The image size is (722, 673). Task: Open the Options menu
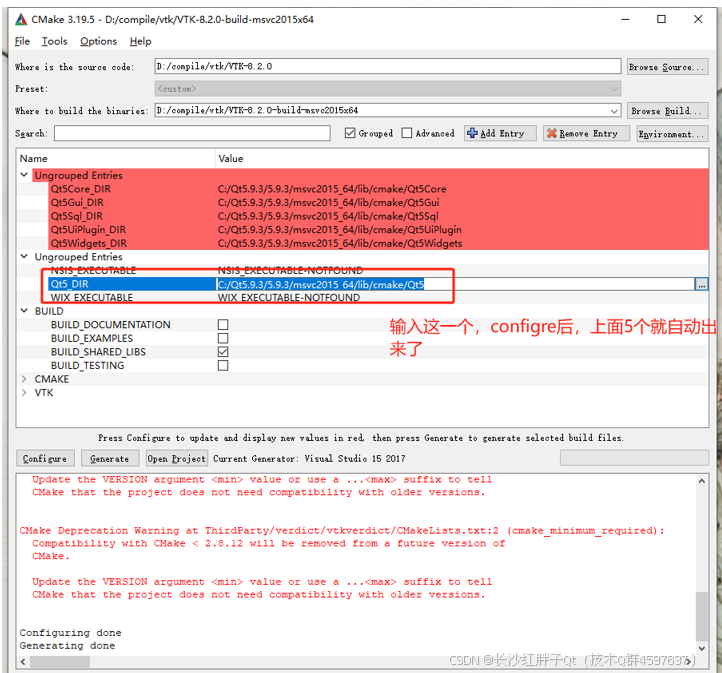(98, 41)
